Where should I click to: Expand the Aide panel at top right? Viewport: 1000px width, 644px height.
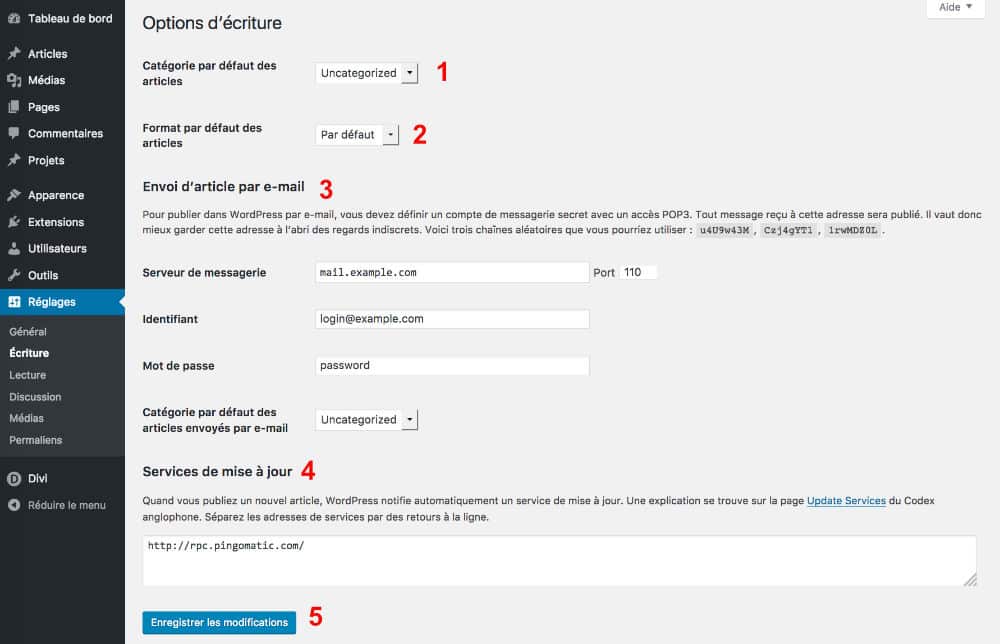click(954, 8)
